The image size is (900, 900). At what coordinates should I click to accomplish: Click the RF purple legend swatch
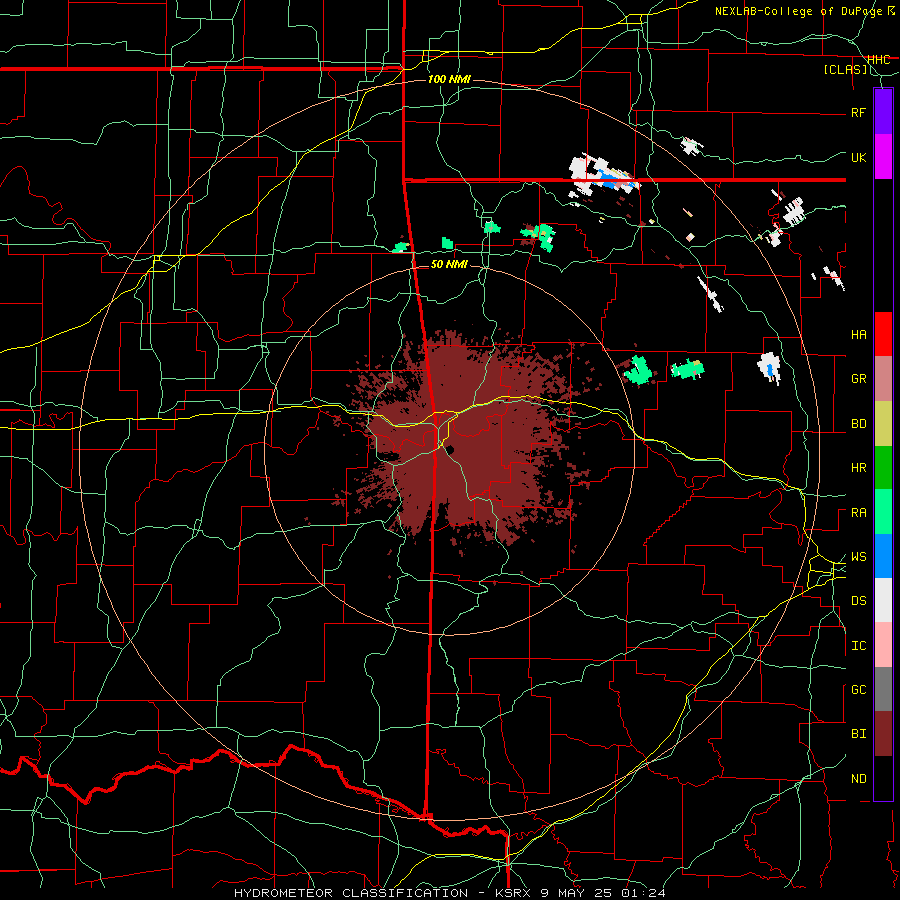(x=883, y=112)
